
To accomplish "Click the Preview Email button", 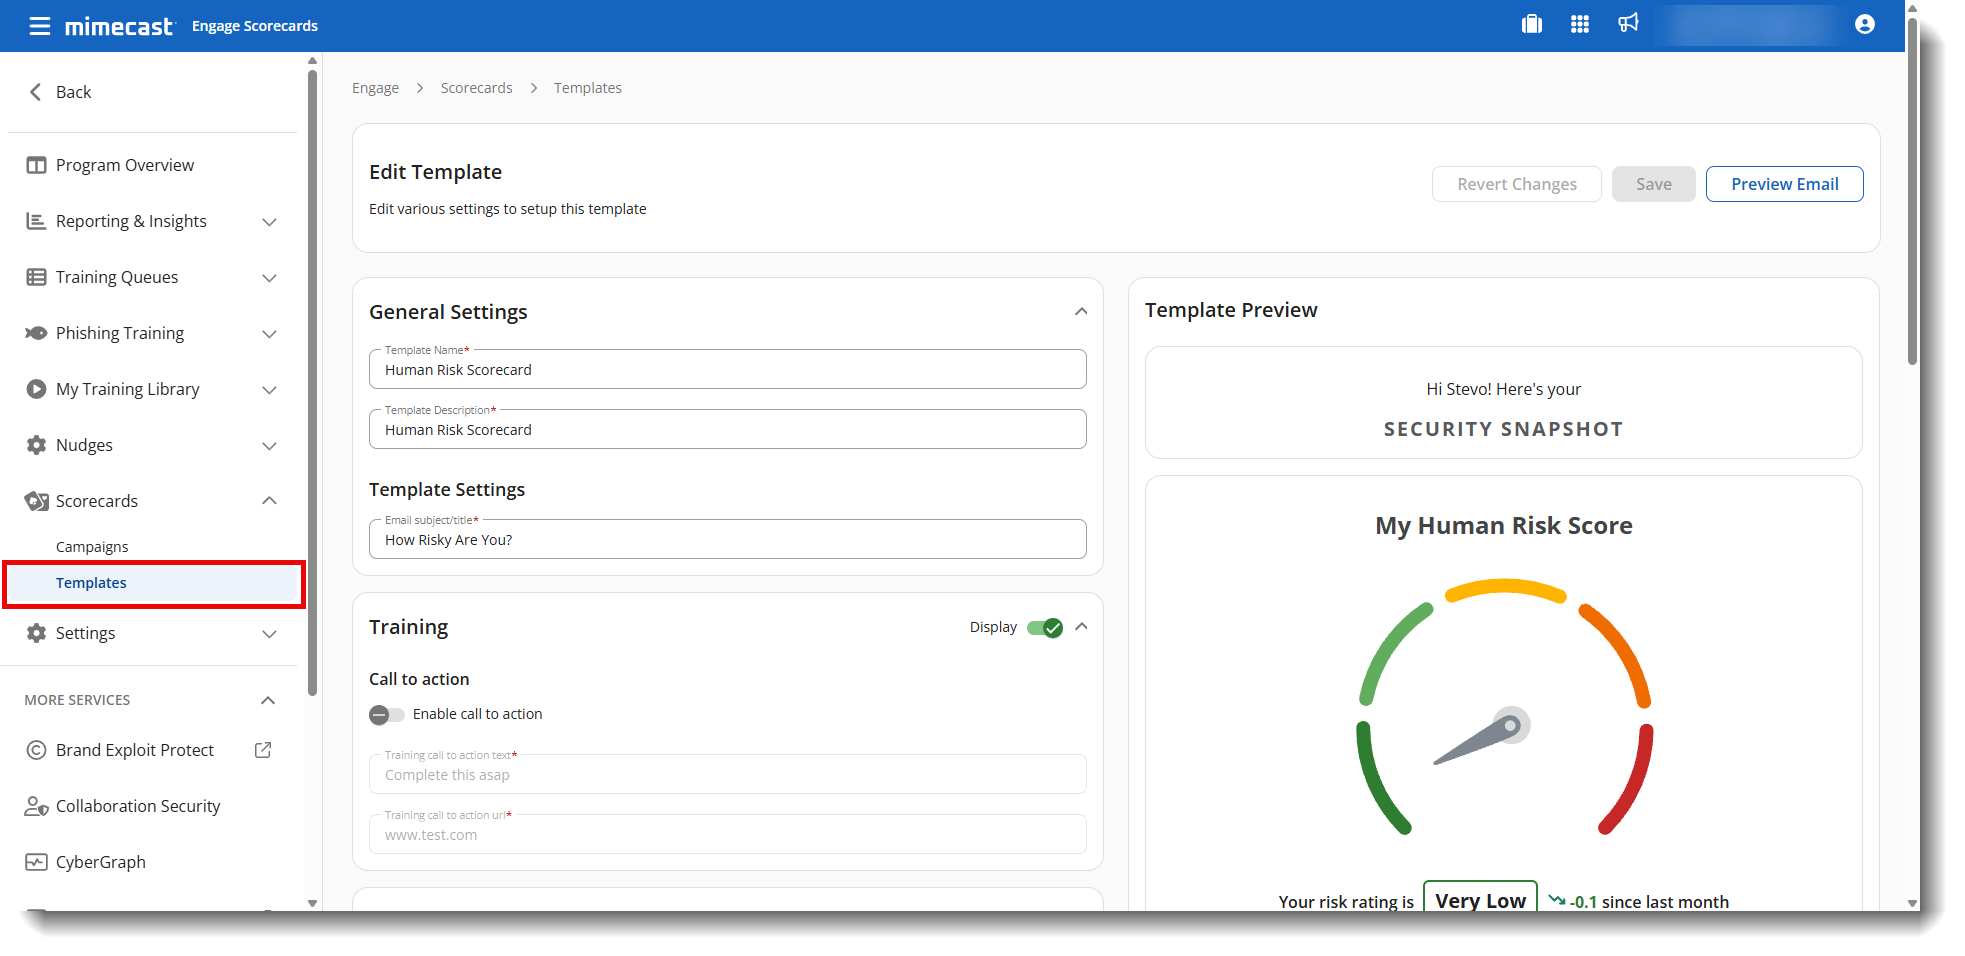I will (x=1784, y=184).
